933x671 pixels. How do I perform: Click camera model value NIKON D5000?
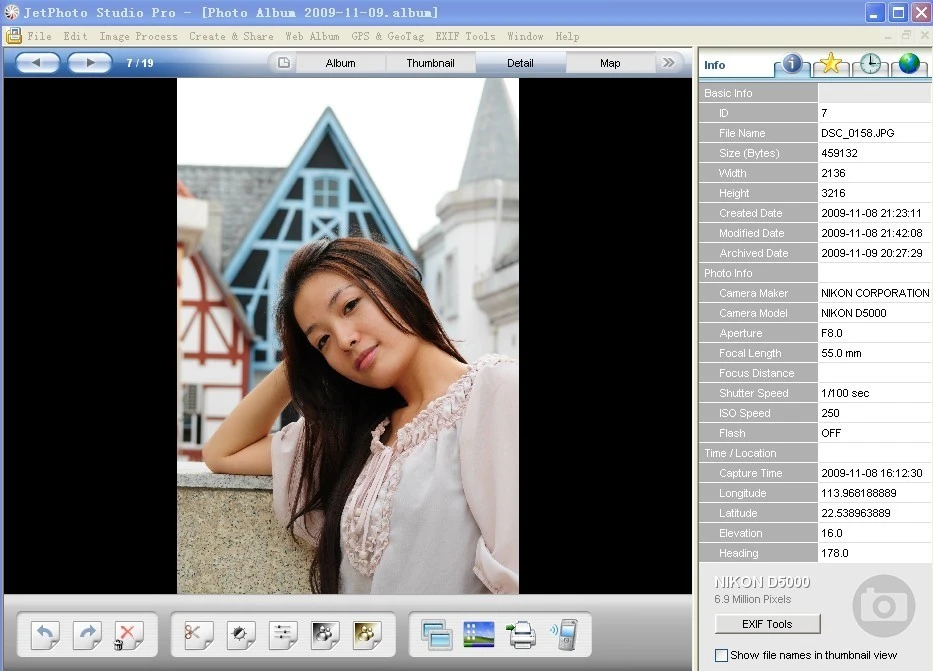tap(853, 313)
